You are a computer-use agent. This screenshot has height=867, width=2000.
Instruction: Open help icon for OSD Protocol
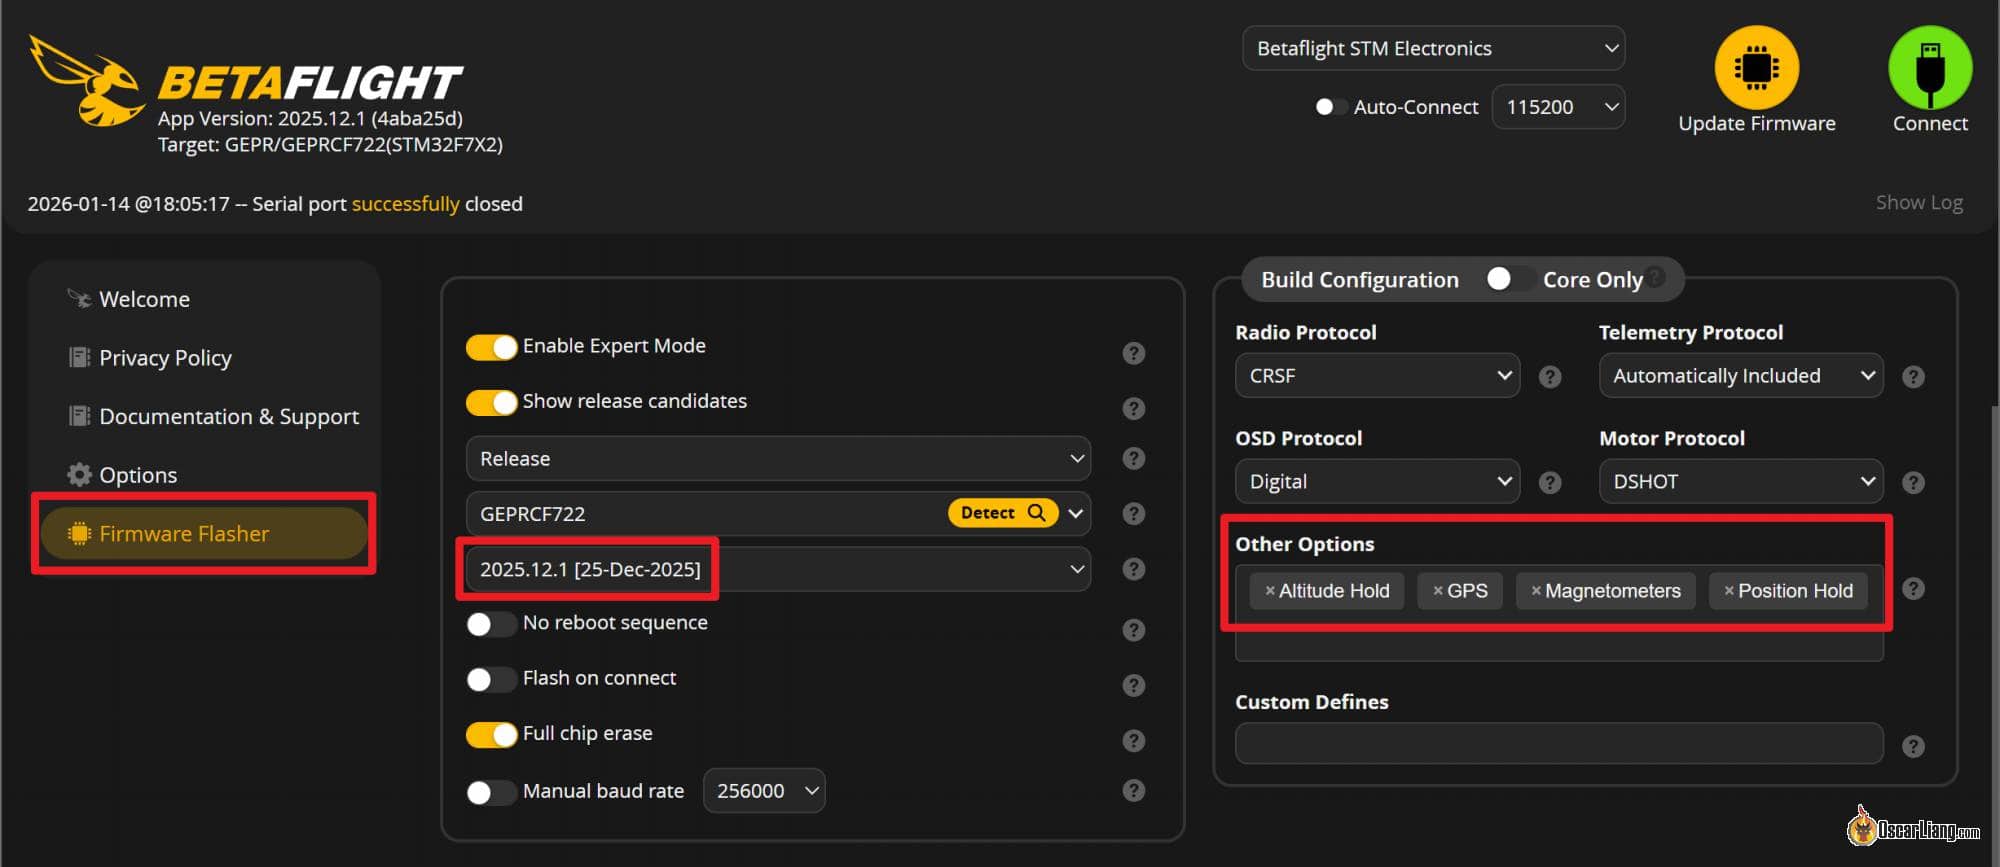pyautogui.click(x=1550, y=483)
